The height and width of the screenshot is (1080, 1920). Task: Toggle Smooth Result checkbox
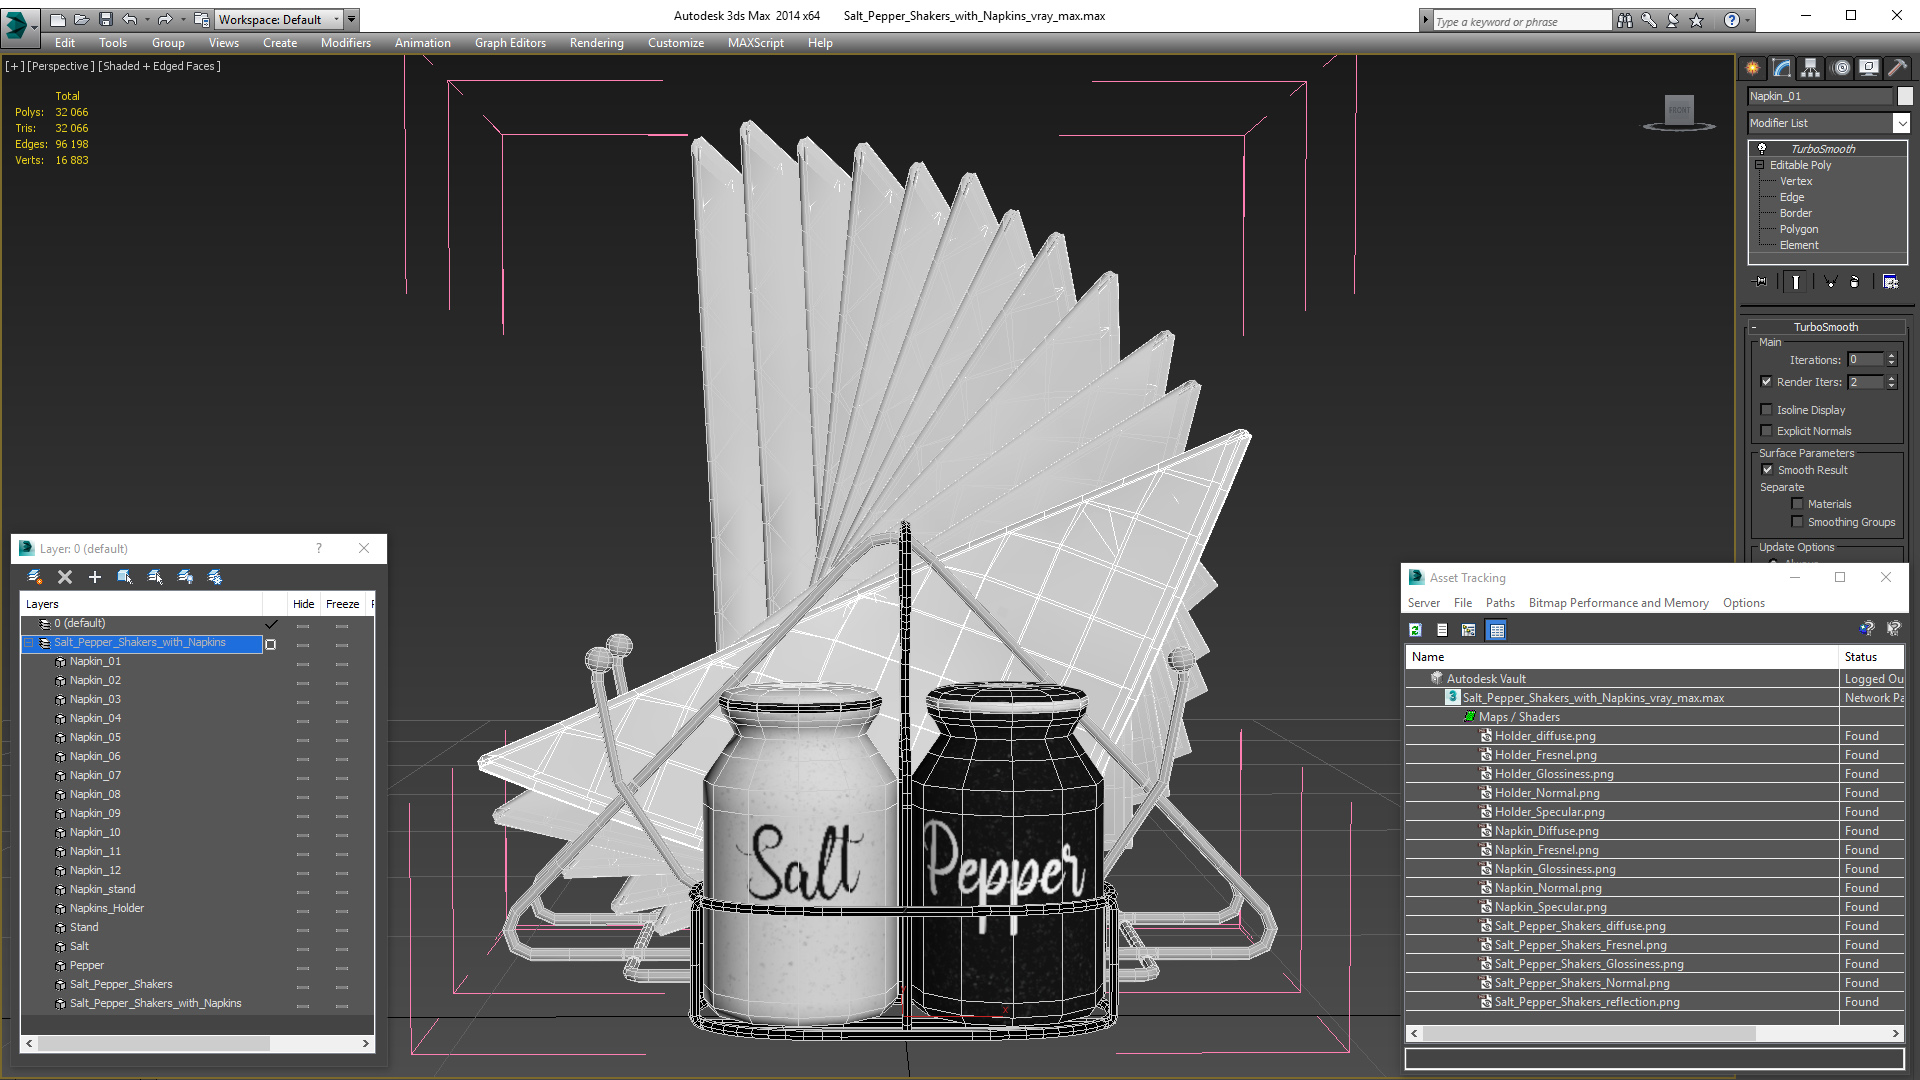[x=1767, y=470]
